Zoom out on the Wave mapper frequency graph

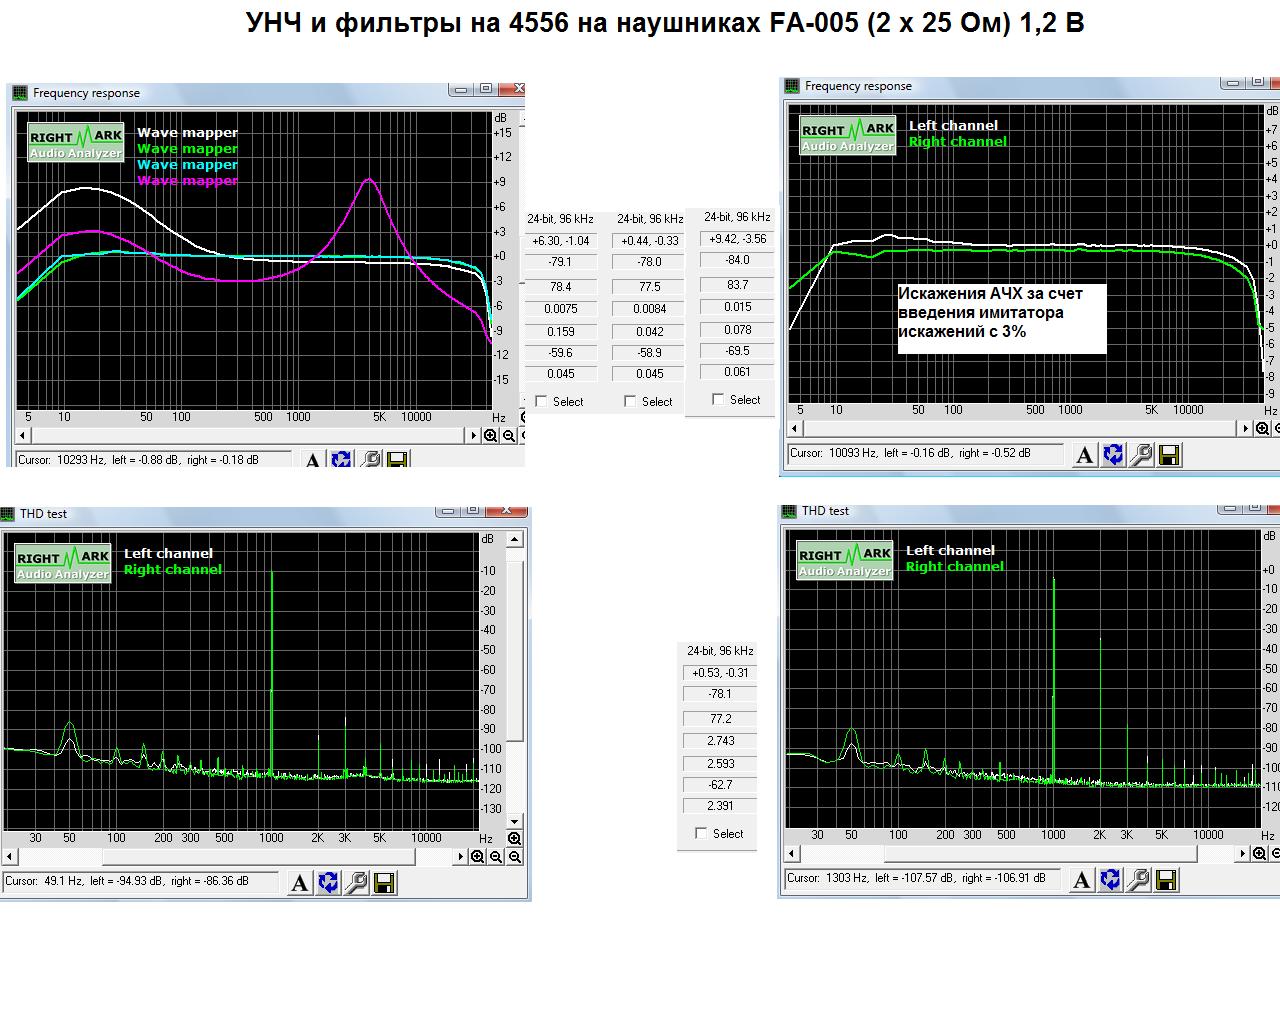509,435
